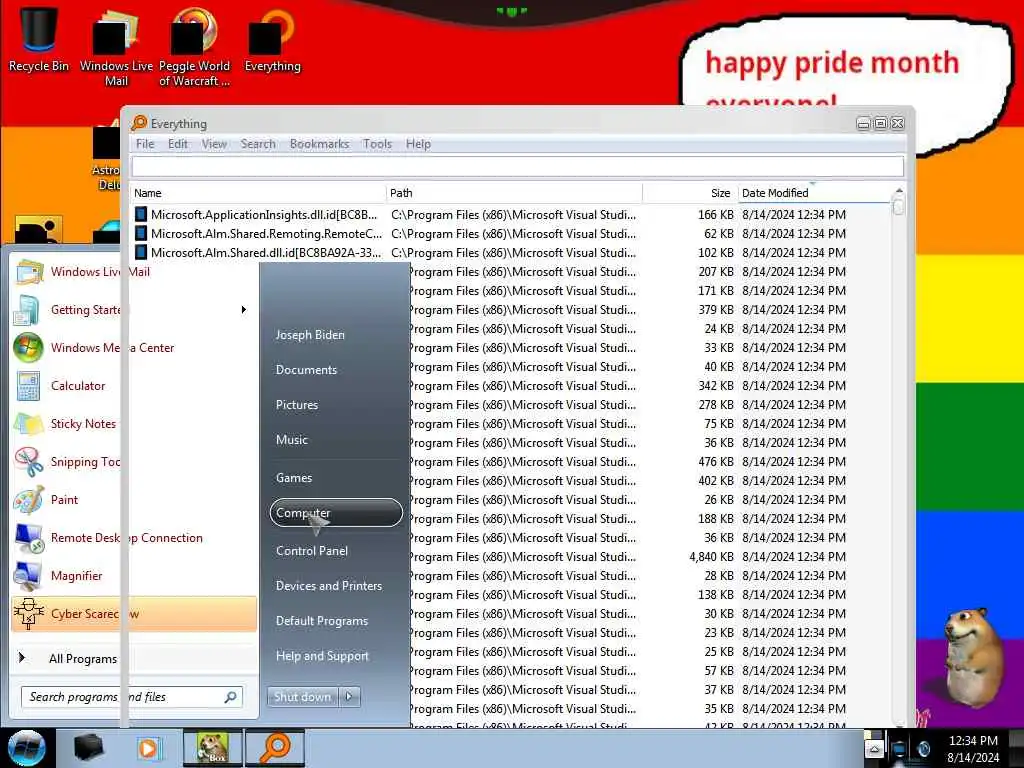Viewport: 1024px width, 768px height.
Task: Open Windows Live Mail desktop icon
Action: 116,46
